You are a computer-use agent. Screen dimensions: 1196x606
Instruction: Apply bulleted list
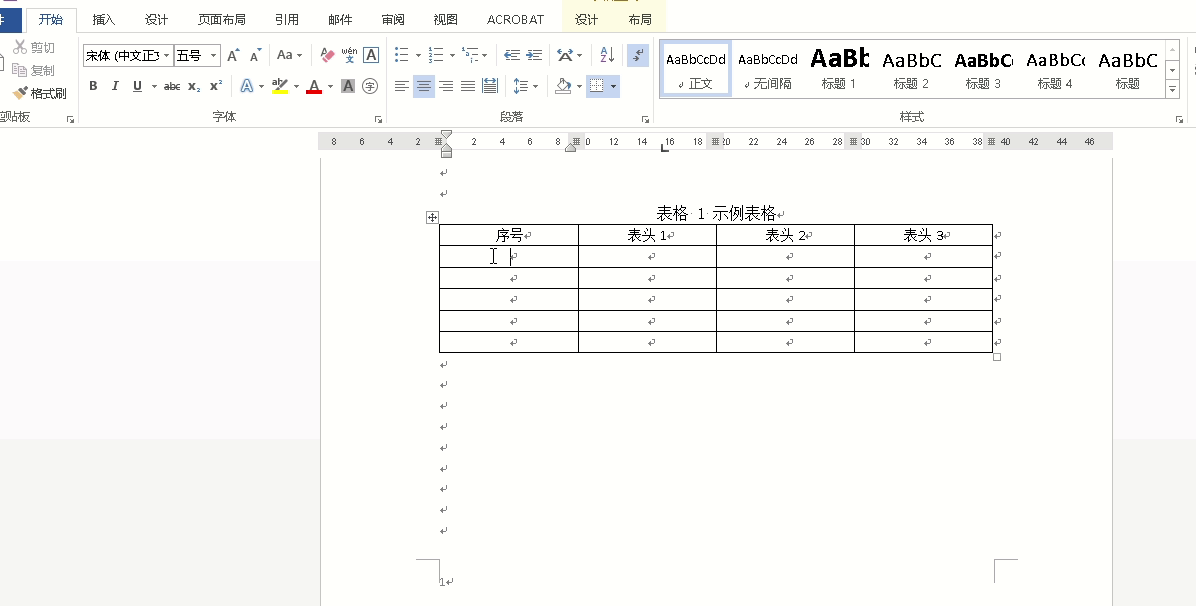(x=402, y=55)
